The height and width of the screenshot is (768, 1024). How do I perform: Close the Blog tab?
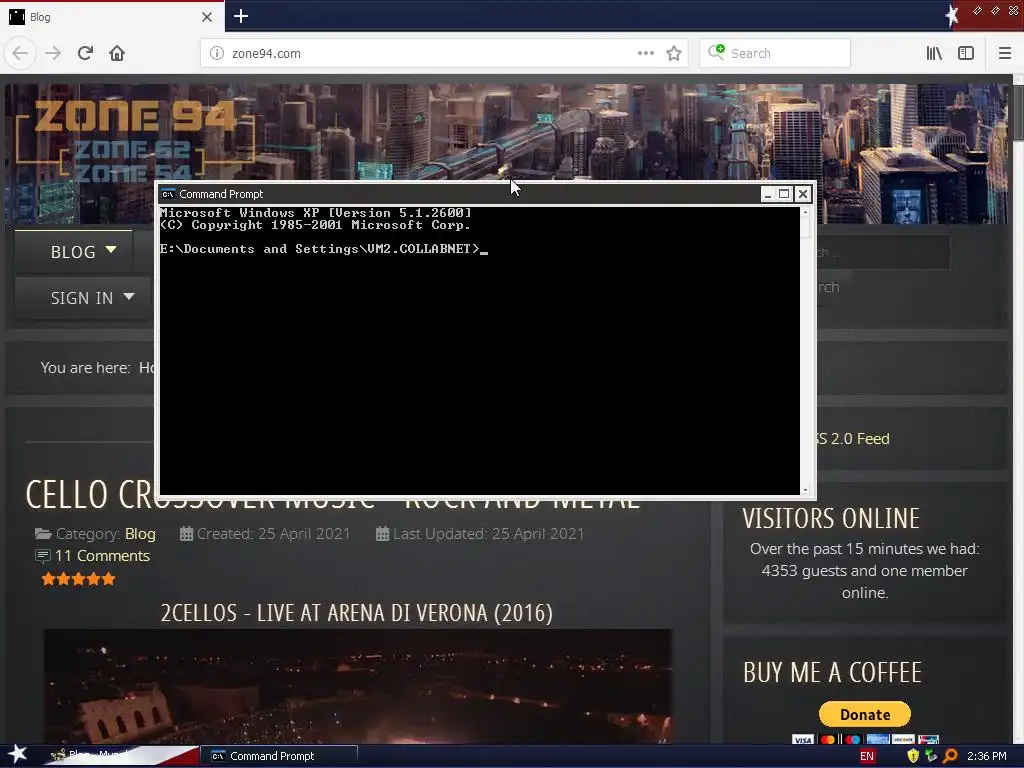pos(207,17)
